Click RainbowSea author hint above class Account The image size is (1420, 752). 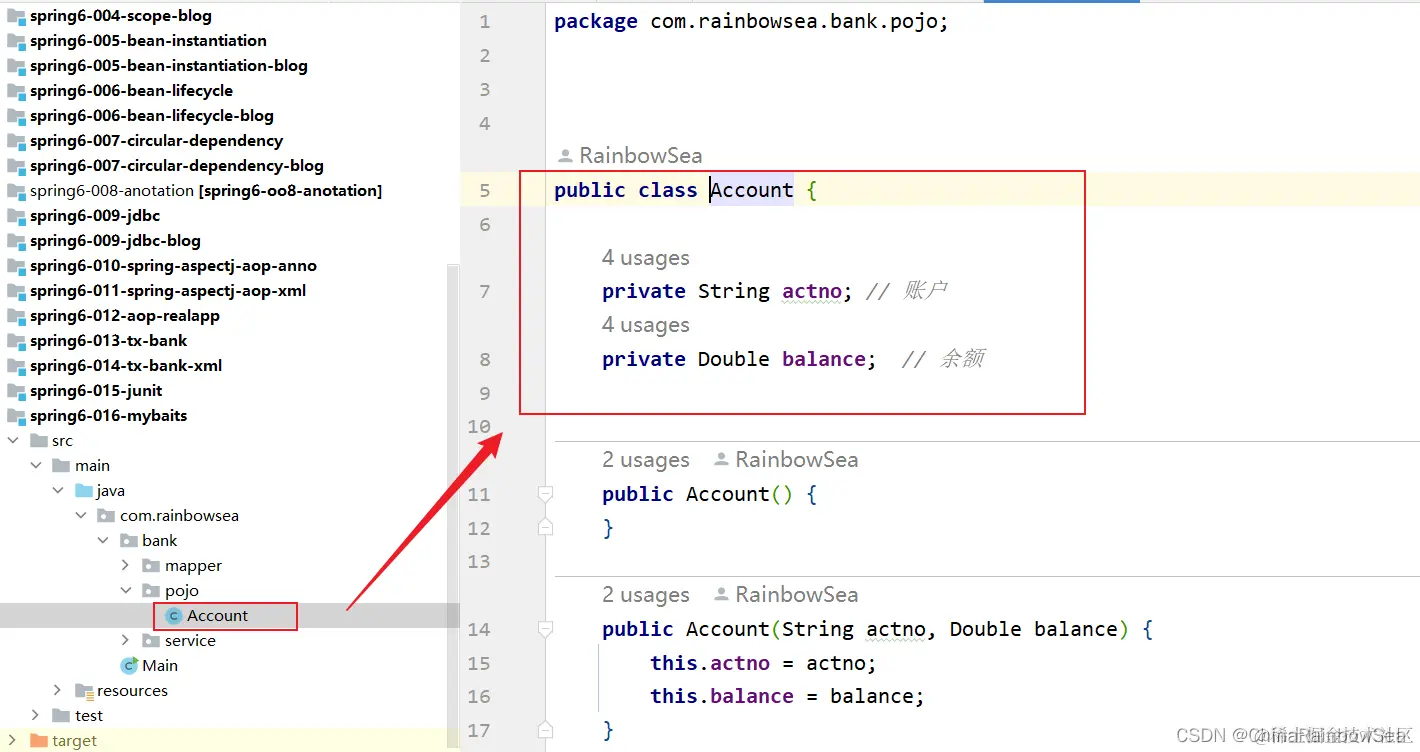631,156
